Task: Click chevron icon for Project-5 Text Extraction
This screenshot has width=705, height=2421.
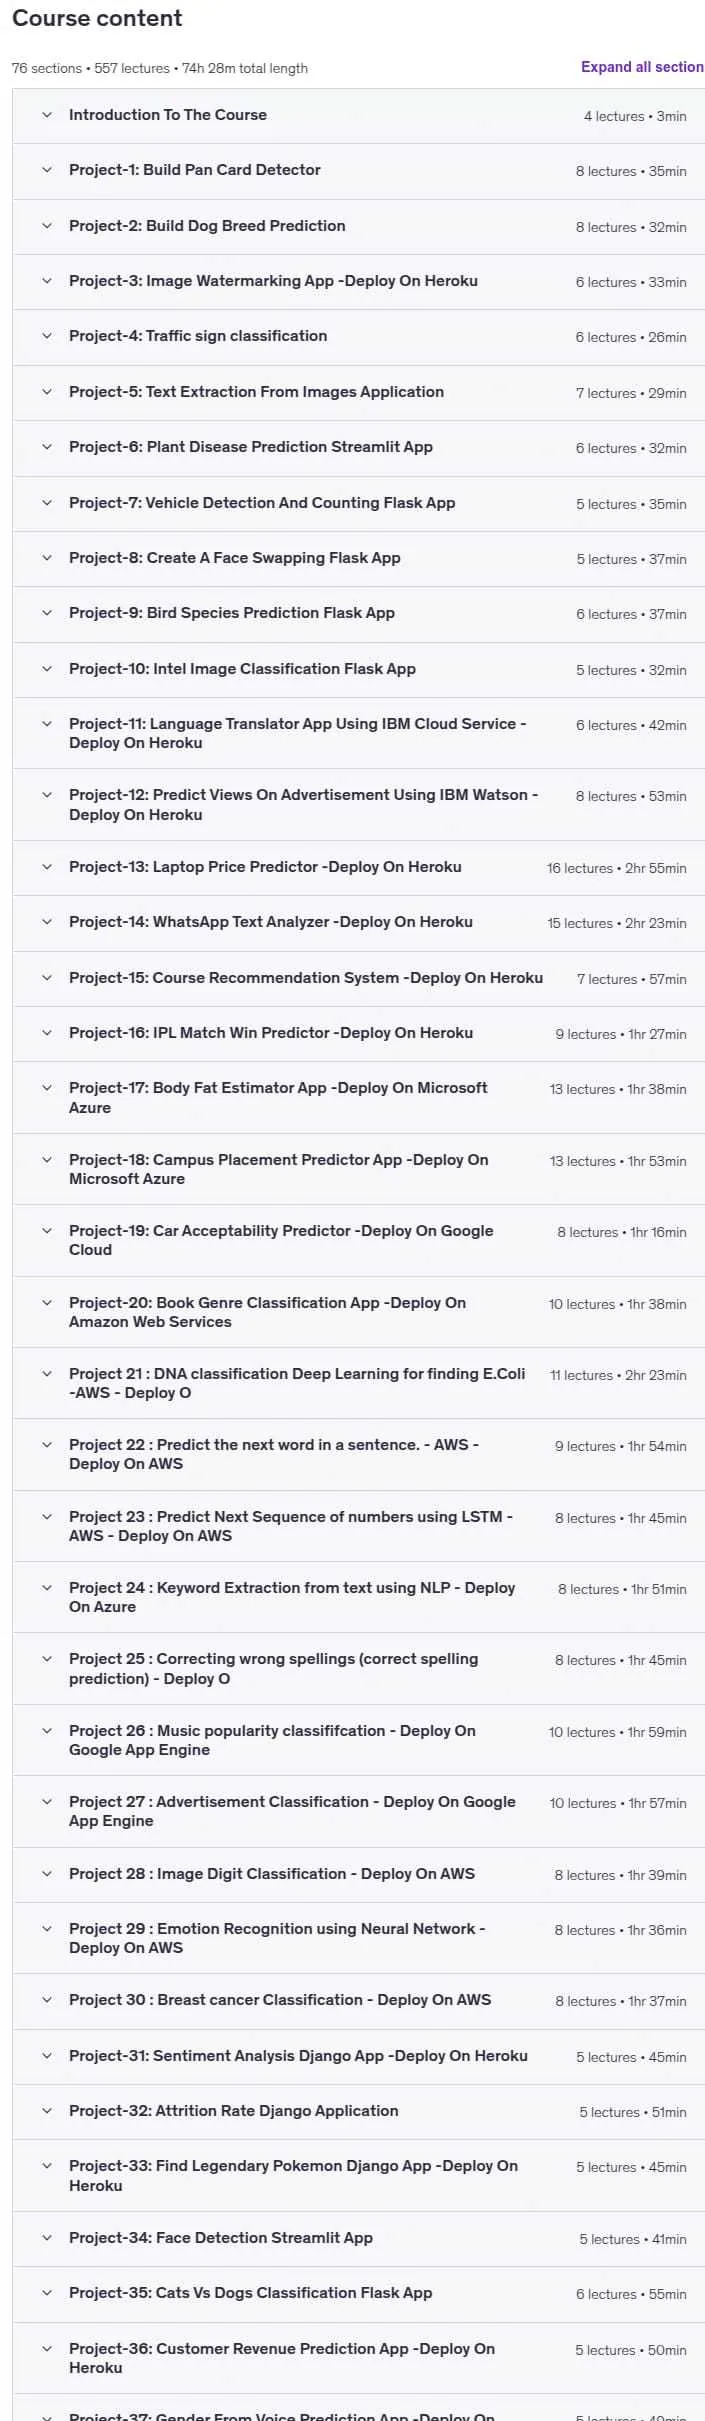Action: pos(47,392)
